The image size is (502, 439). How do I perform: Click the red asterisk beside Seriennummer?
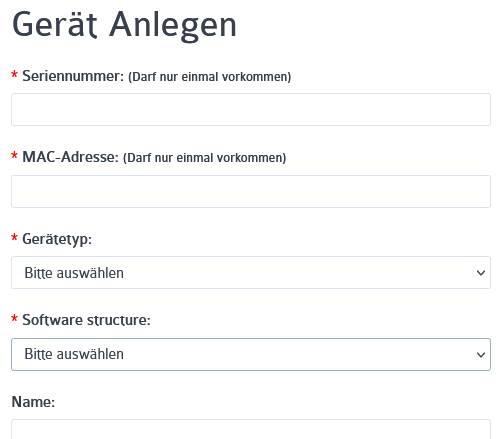(14, 74)
